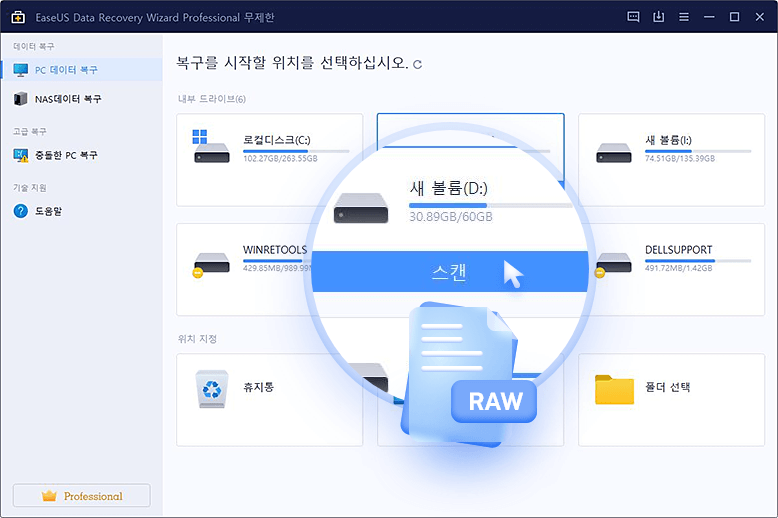This screenshot has width=778, height=518.
Task: Click the EaseUS app logo icon
Action: point(18,17)
